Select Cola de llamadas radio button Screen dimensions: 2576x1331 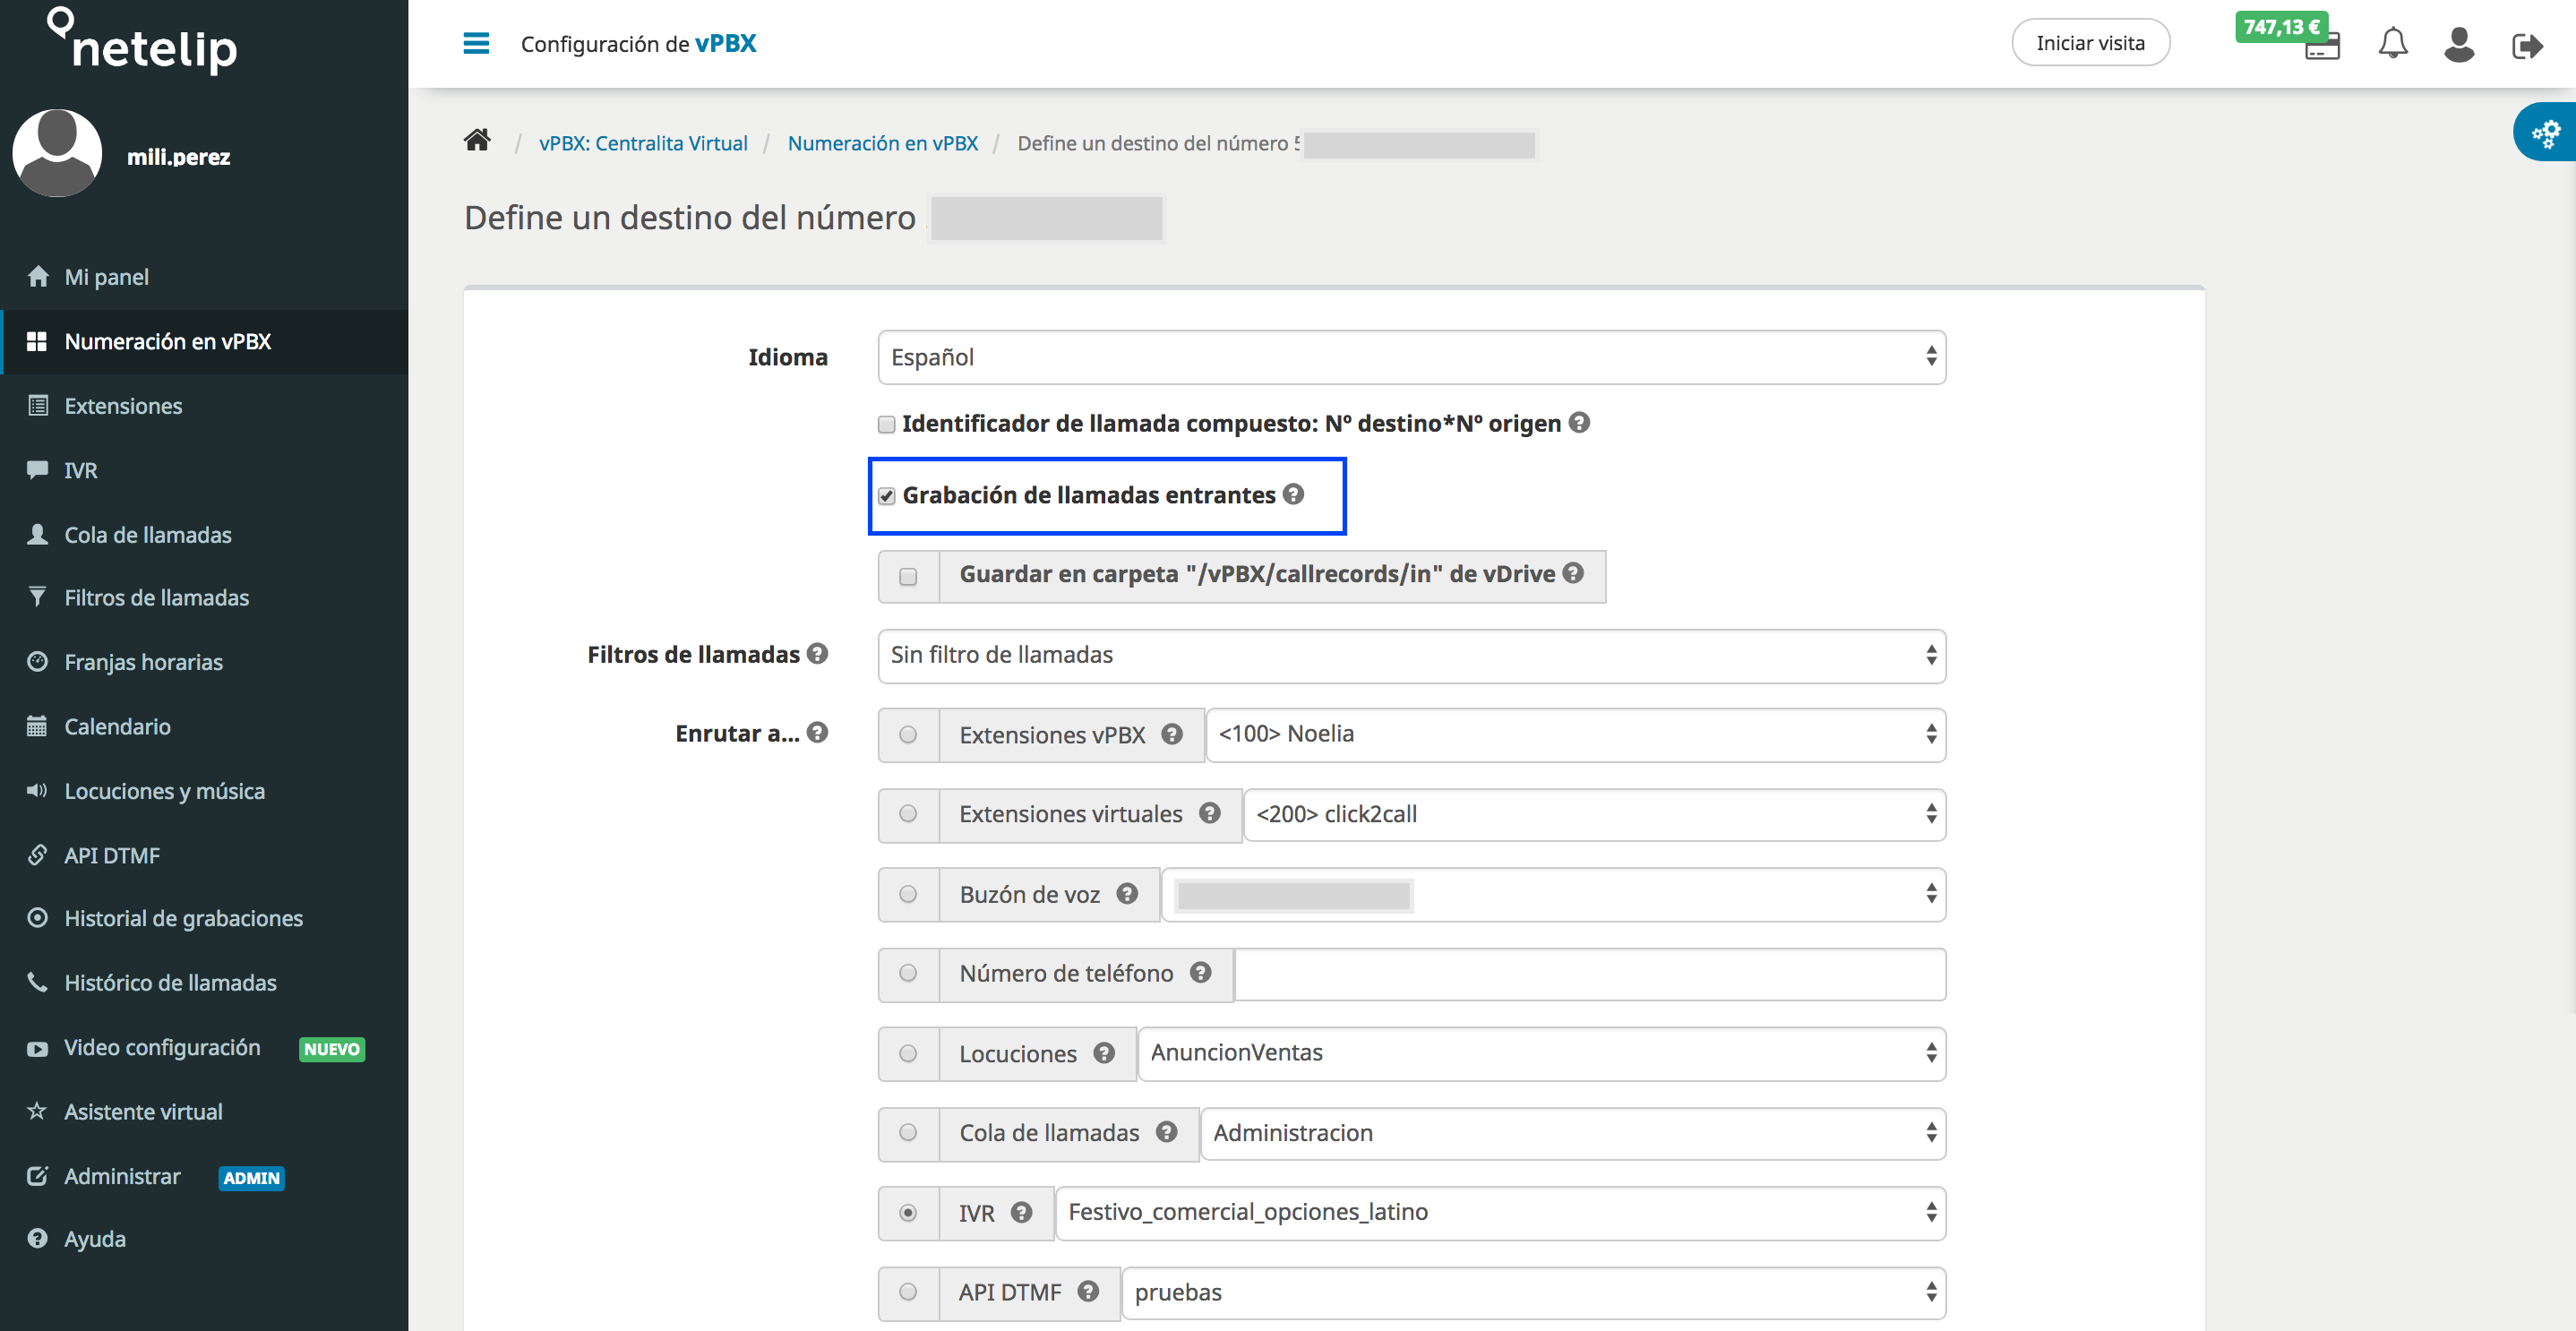[908, 1132]
